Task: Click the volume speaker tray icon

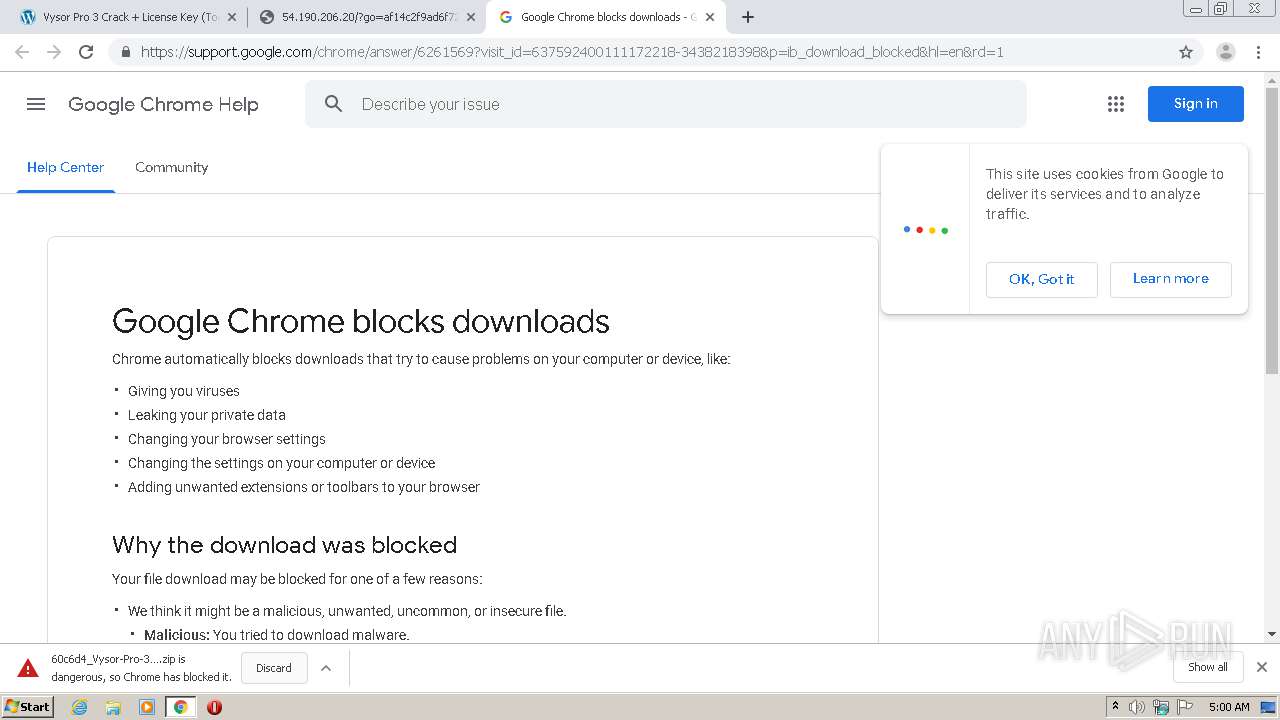Action: pos(1137,707)
